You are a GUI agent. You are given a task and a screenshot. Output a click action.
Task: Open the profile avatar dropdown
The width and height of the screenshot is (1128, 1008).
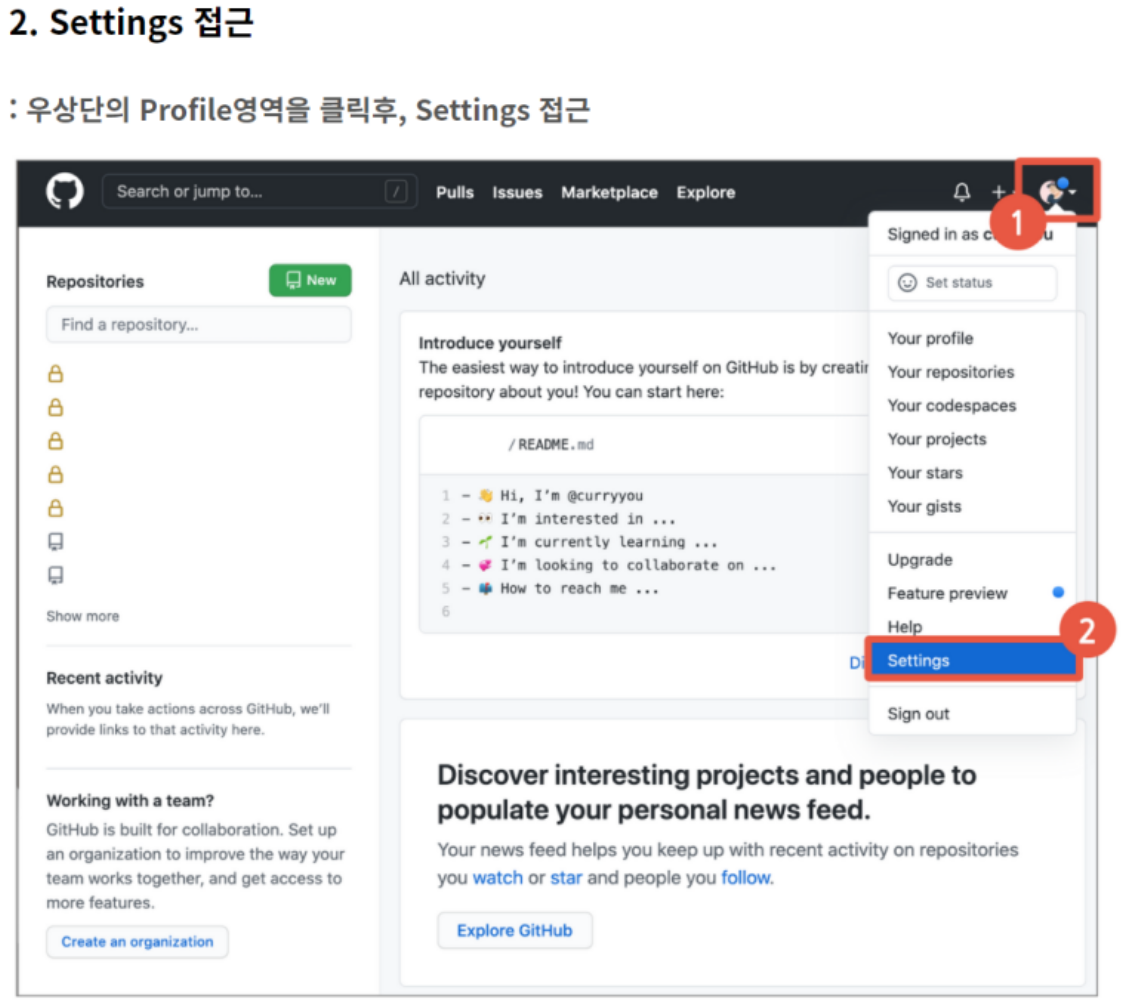1058,191
